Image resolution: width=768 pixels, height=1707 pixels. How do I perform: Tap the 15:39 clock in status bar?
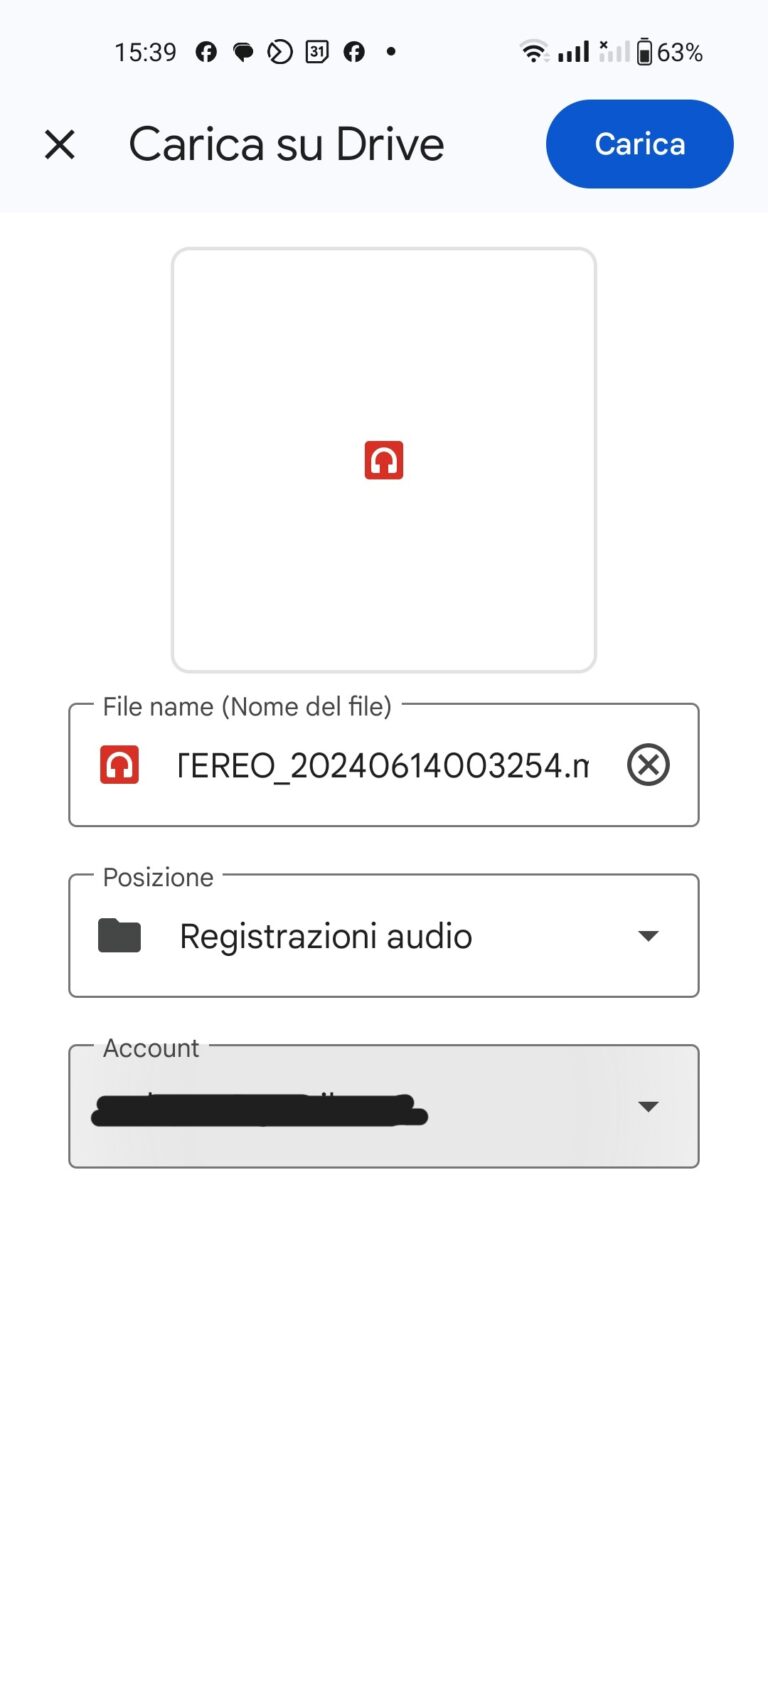[x=145, y=52]
